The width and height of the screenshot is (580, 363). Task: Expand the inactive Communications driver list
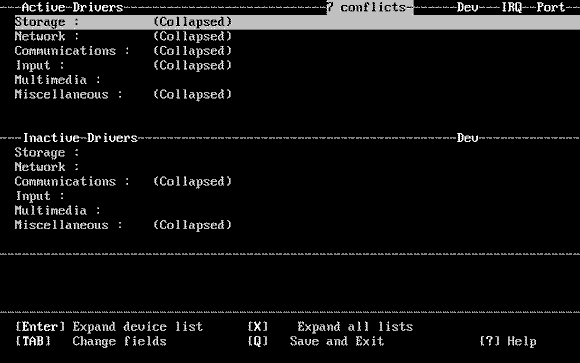123,181
